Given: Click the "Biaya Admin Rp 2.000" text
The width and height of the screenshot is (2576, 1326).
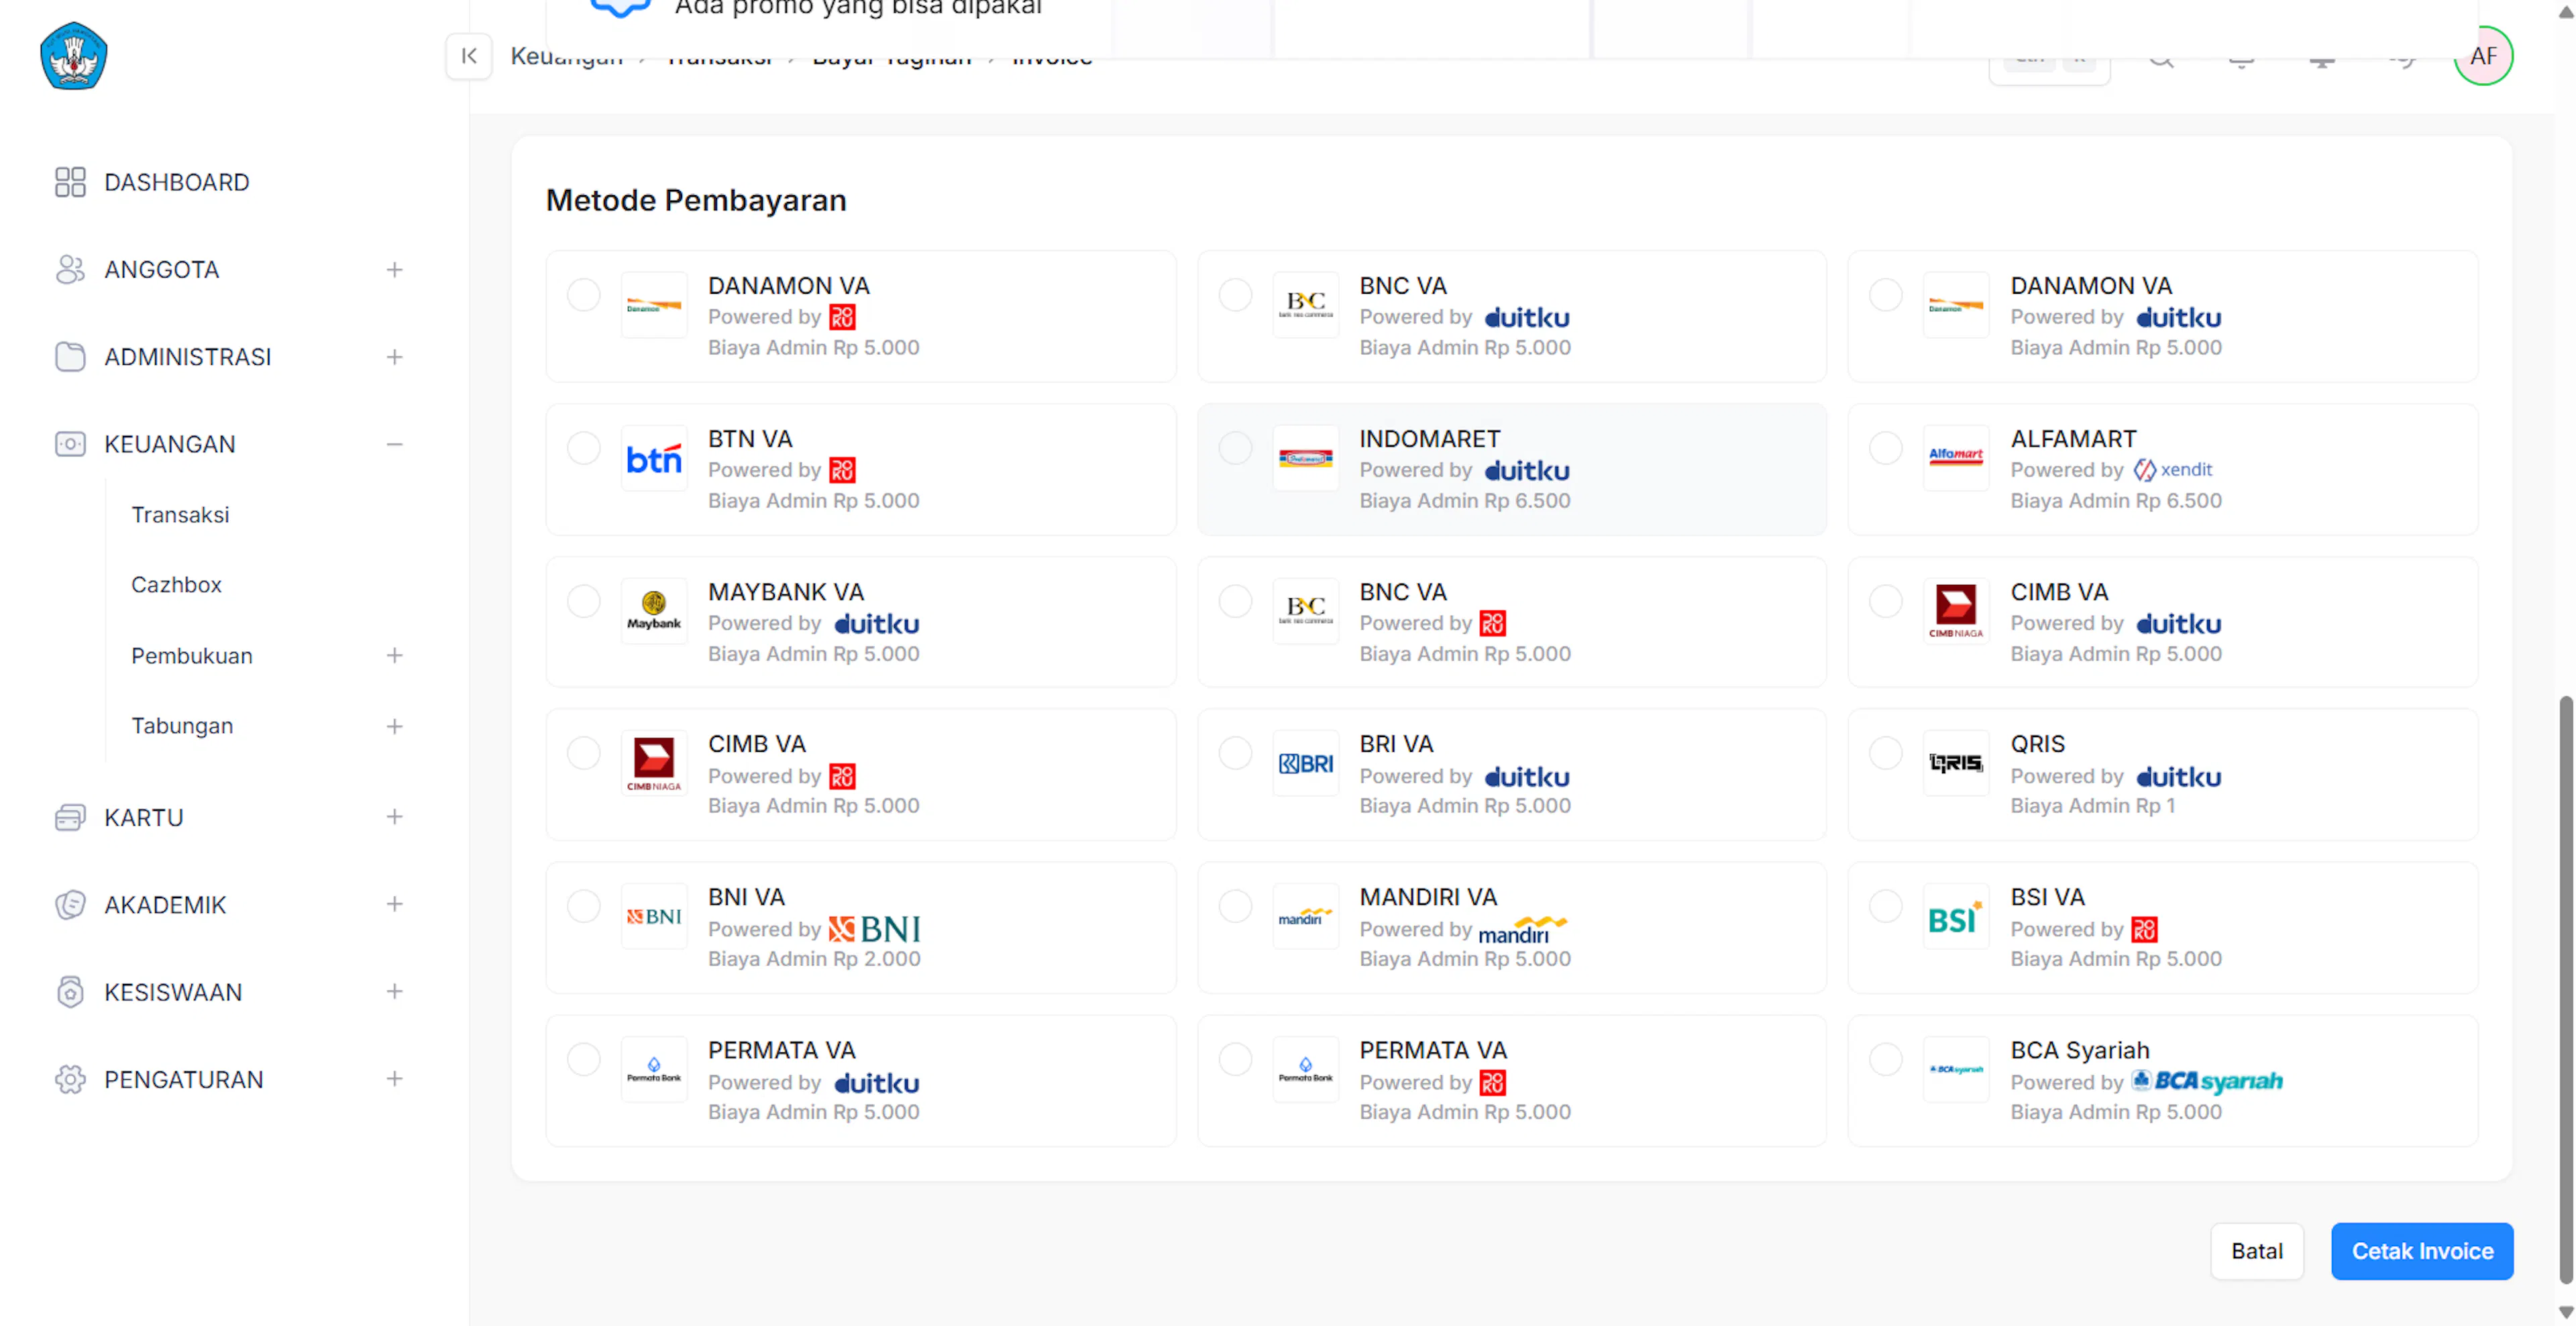Looking at the screenshot, I should tap(814, 959).
